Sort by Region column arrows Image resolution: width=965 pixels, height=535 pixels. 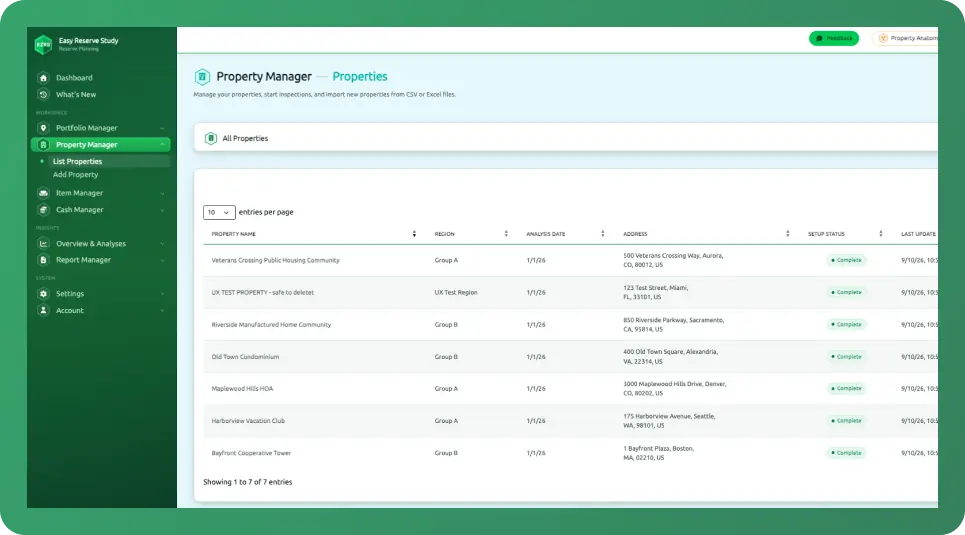(506, 234)
